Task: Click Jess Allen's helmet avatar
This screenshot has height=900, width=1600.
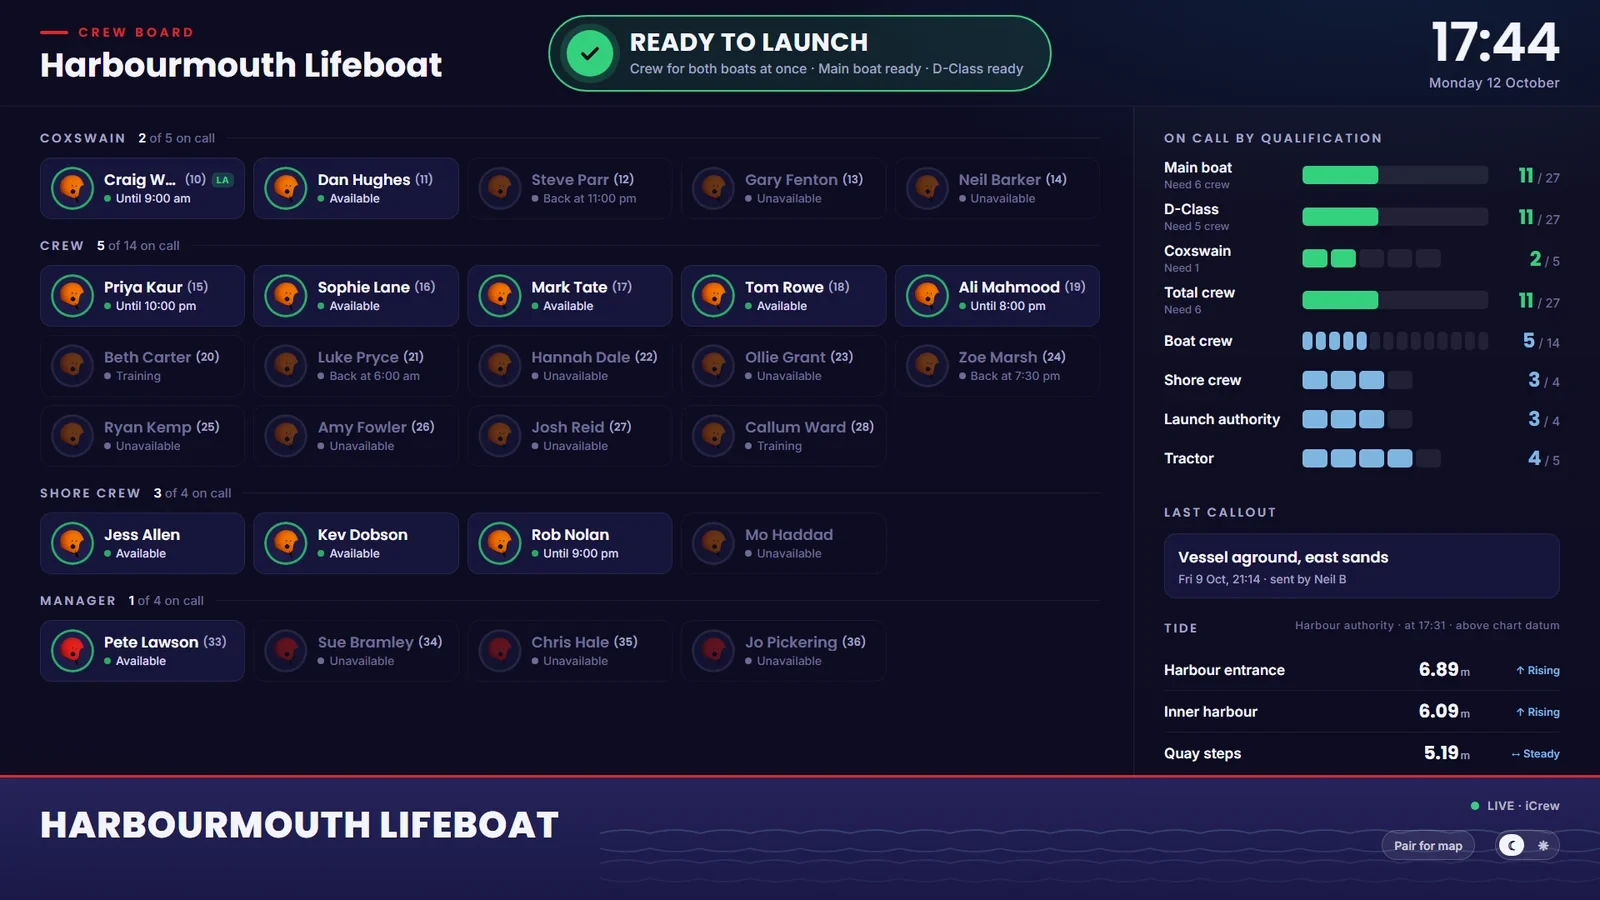Action: pos(72,543)
